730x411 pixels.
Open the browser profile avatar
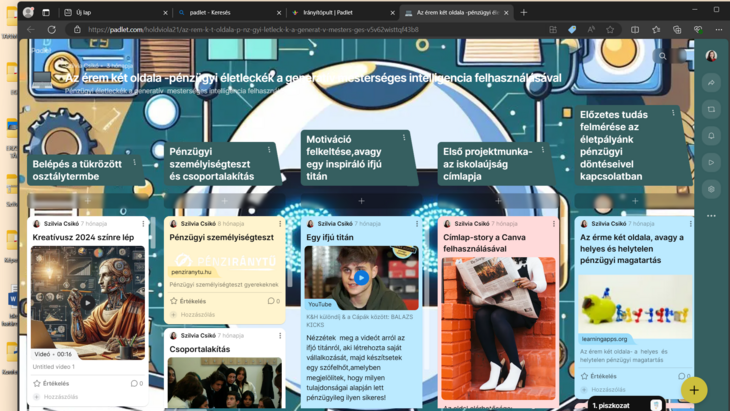pyautogui.click(x=28, y=13)
